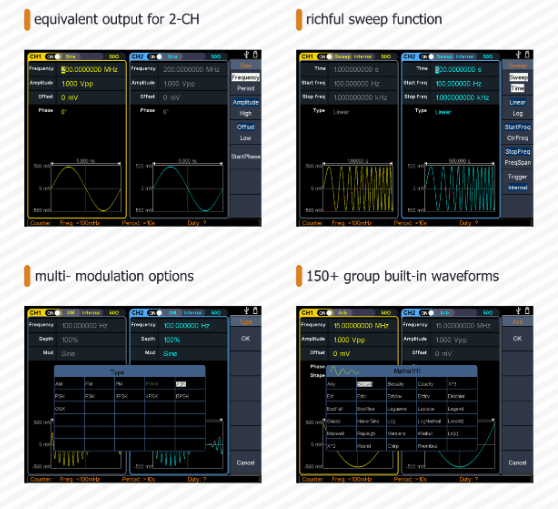
Task: Click cyan sweep waveform preview on CH2
Action: (459, 188)
